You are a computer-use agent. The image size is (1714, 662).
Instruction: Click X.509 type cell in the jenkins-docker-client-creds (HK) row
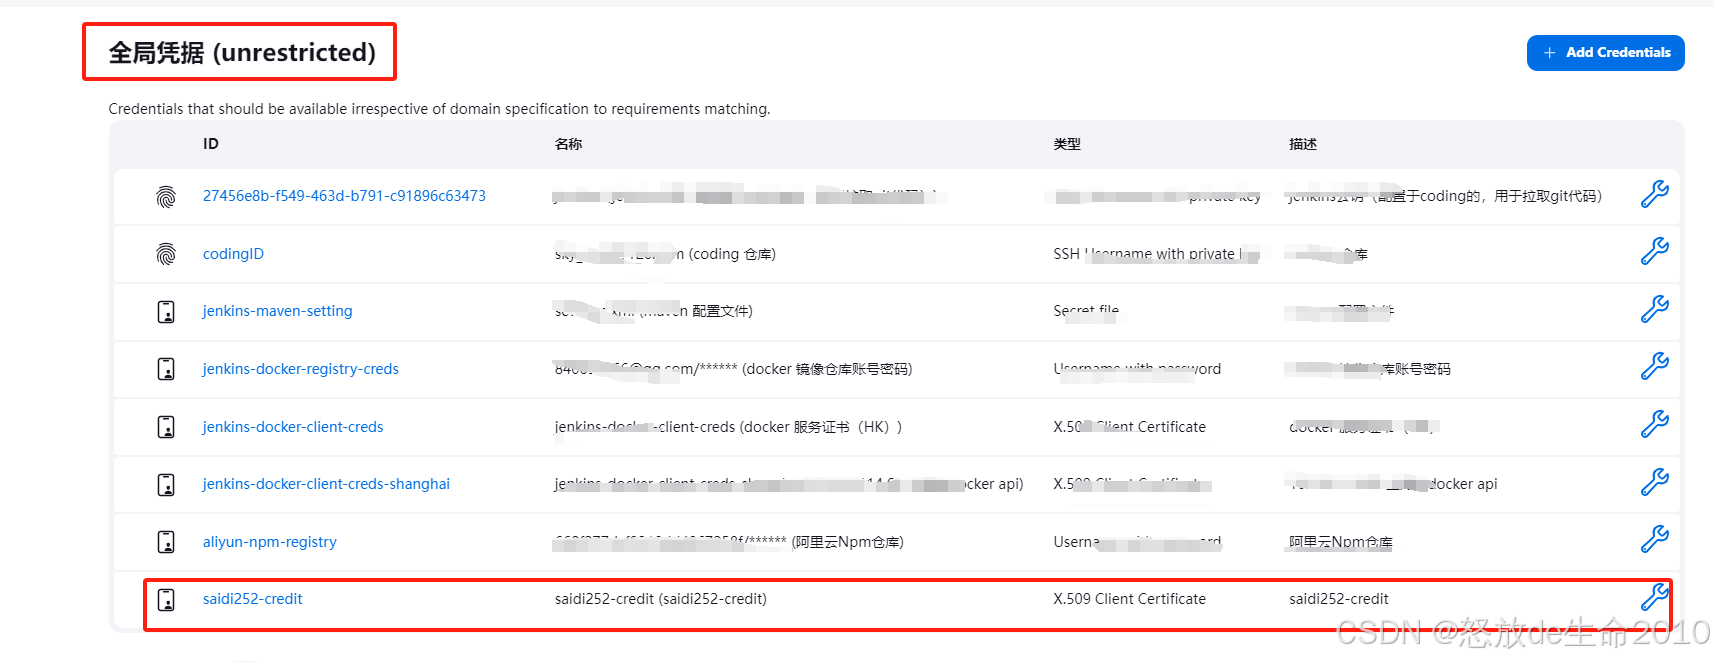pos(1129,427)
